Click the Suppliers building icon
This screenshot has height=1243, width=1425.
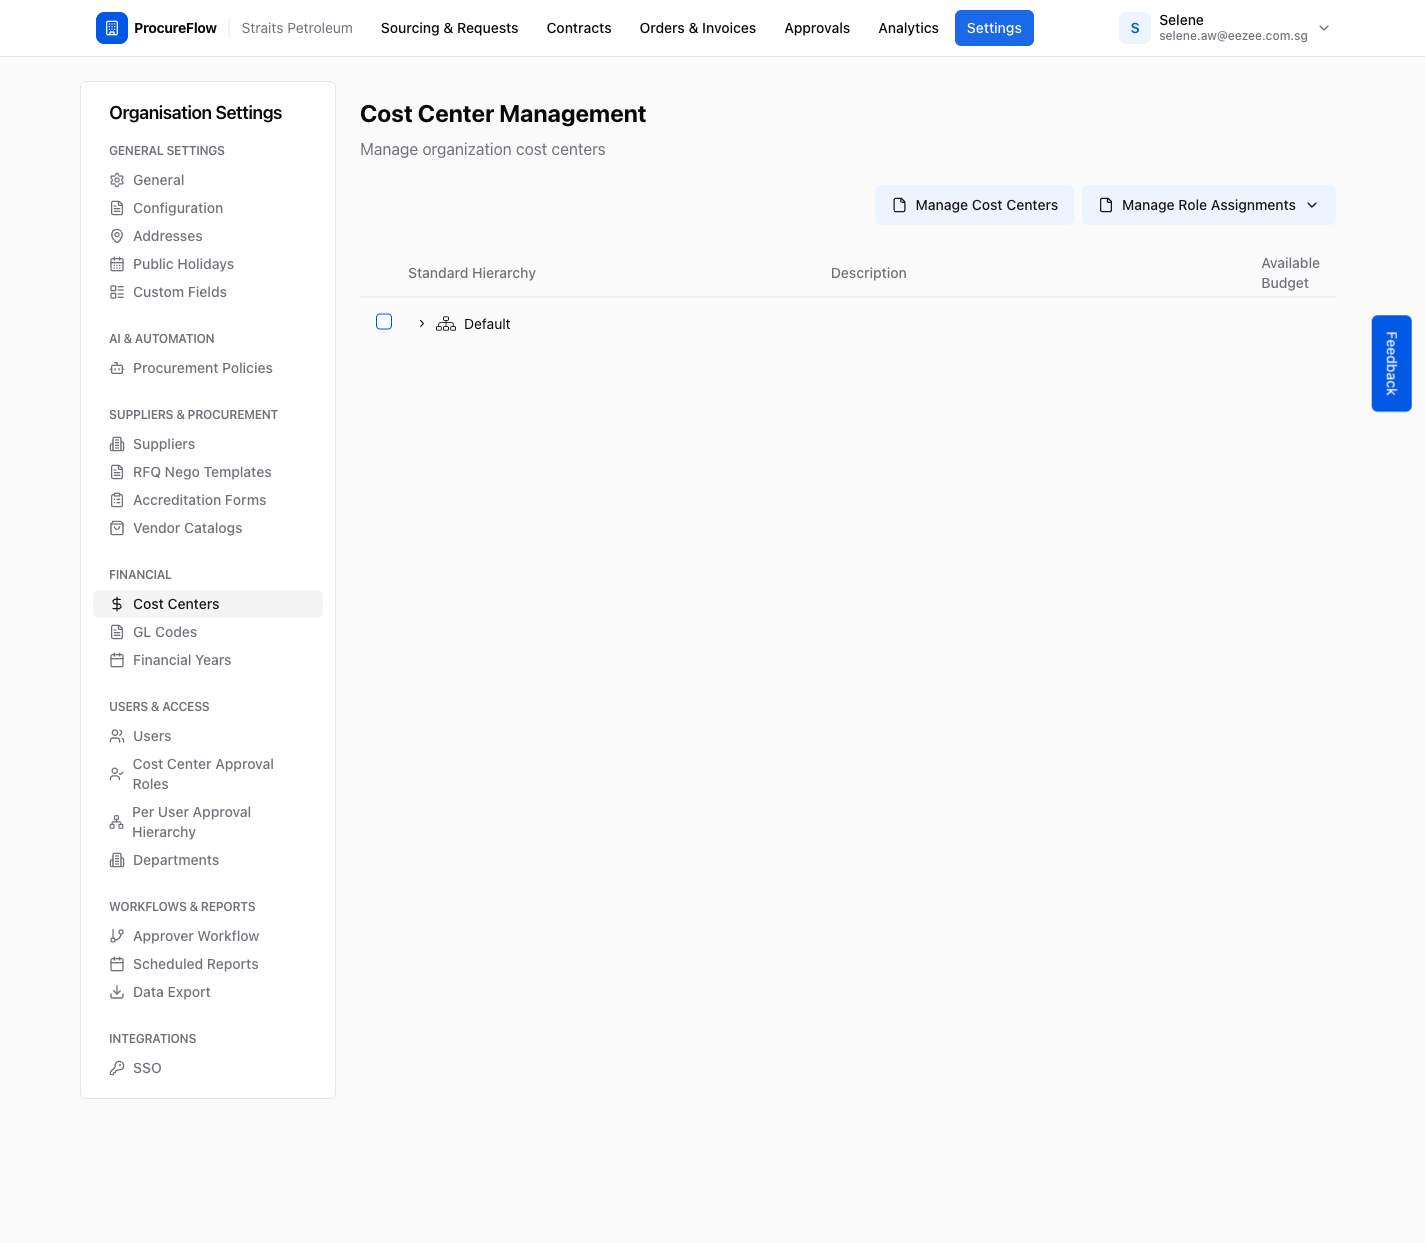(117, 444)
